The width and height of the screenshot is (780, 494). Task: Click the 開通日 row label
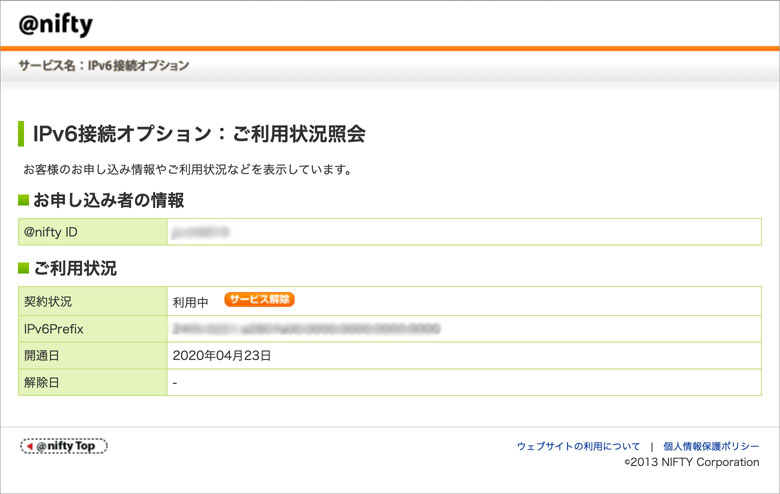pyautogui.click(x=42, y=356)
